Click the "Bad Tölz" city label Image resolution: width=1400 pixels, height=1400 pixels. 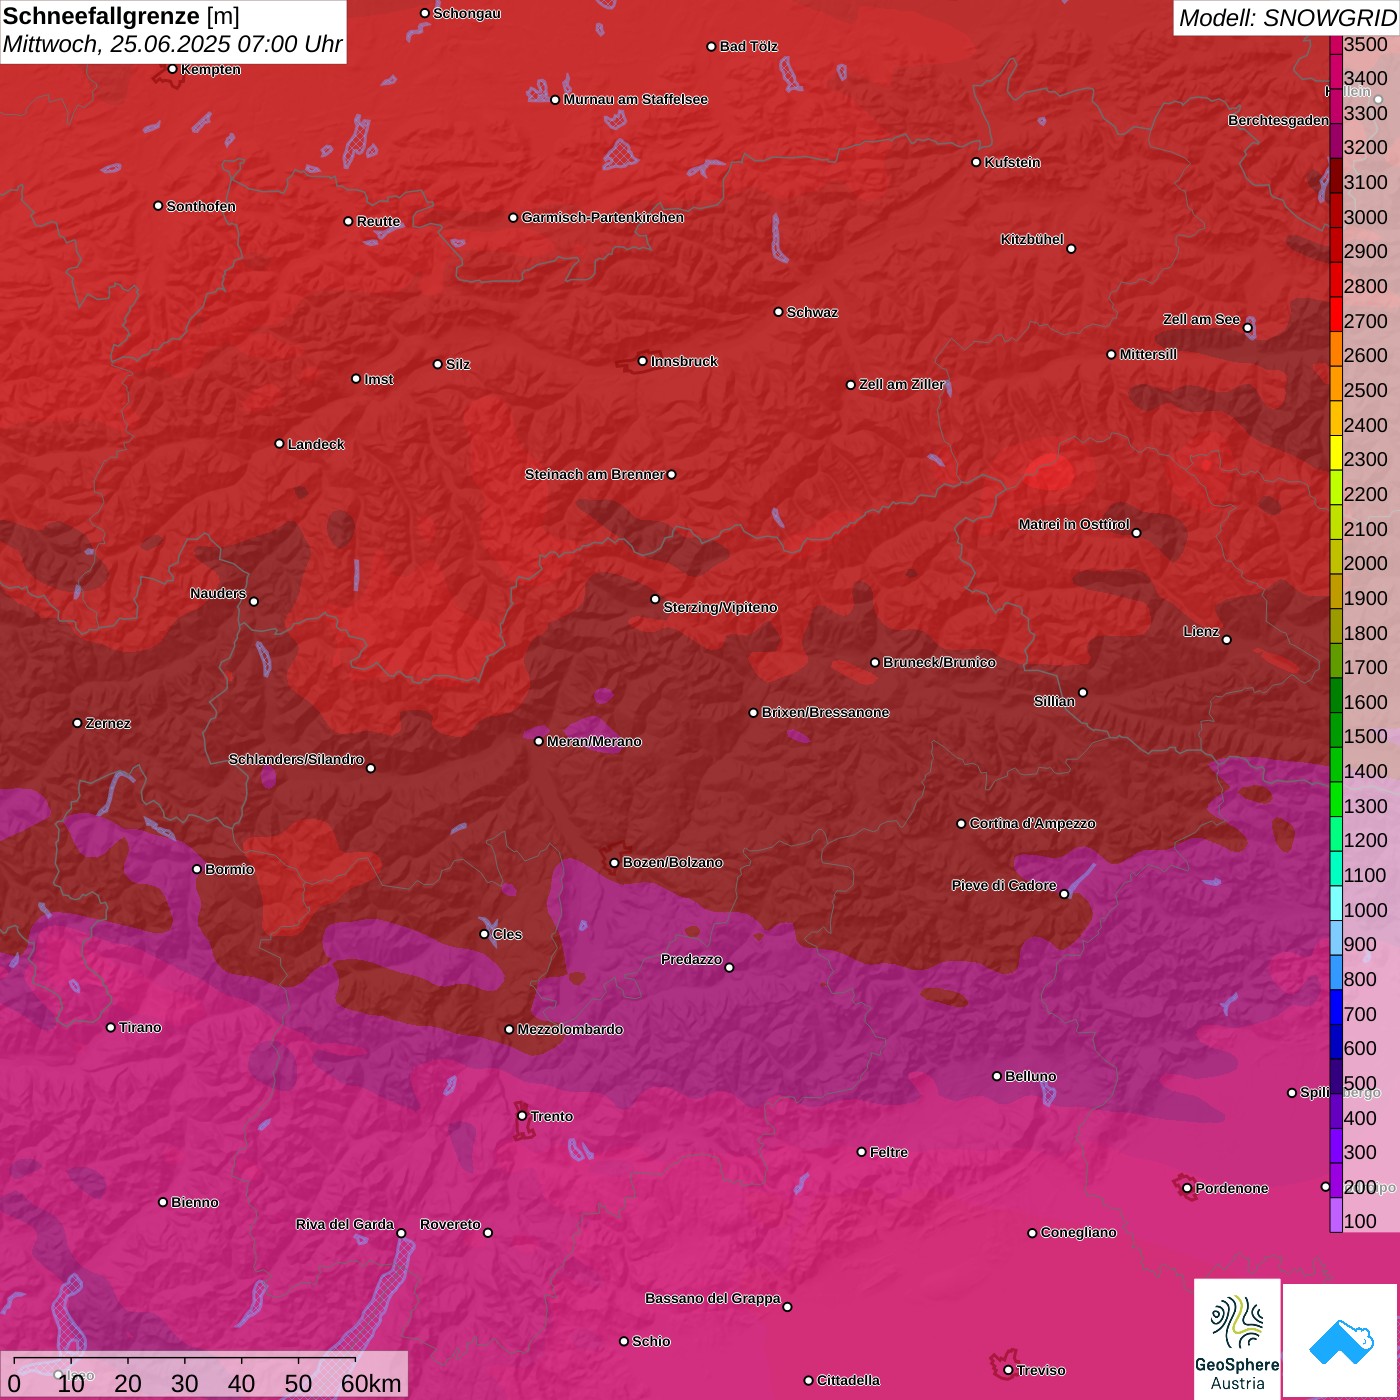tap(749, 46)
